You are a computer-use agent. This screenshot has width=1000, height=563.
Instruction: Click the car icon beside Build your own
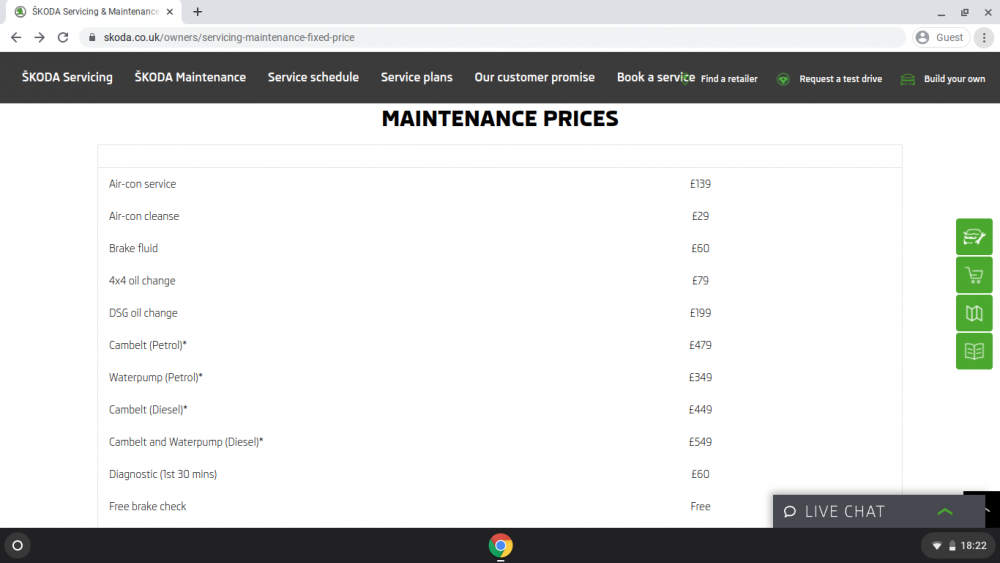[908, 79]
